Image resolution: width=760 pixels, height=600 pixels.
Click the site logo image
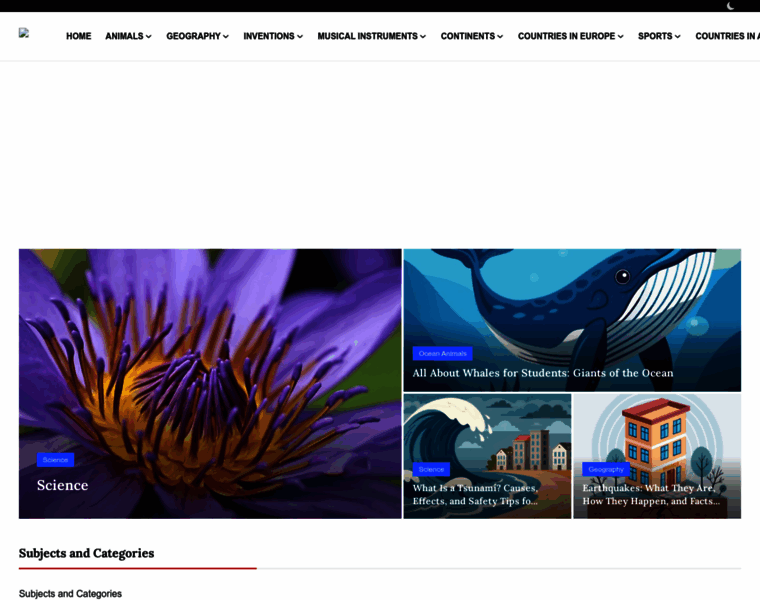point(24,33)
